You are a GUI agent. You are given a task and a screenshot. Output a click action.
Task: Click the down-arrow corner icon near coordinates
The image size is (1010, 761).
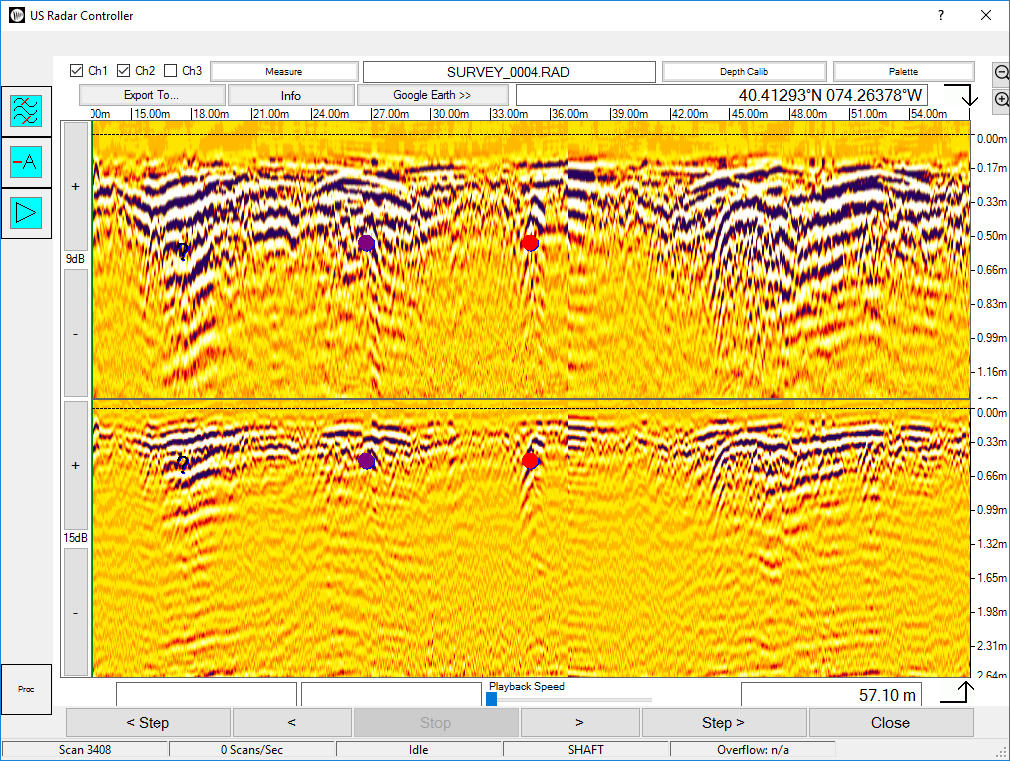click(x=962, y=95)
